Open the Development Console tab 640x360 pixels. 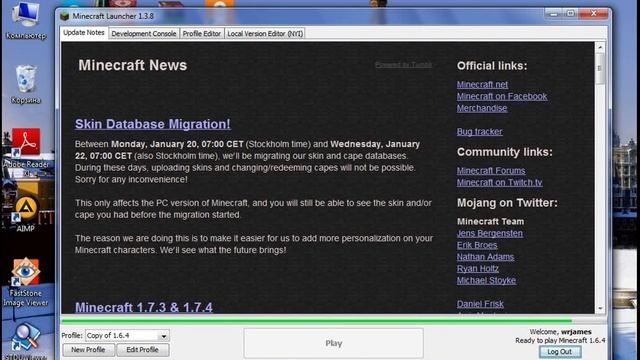(x=144, y=33)
